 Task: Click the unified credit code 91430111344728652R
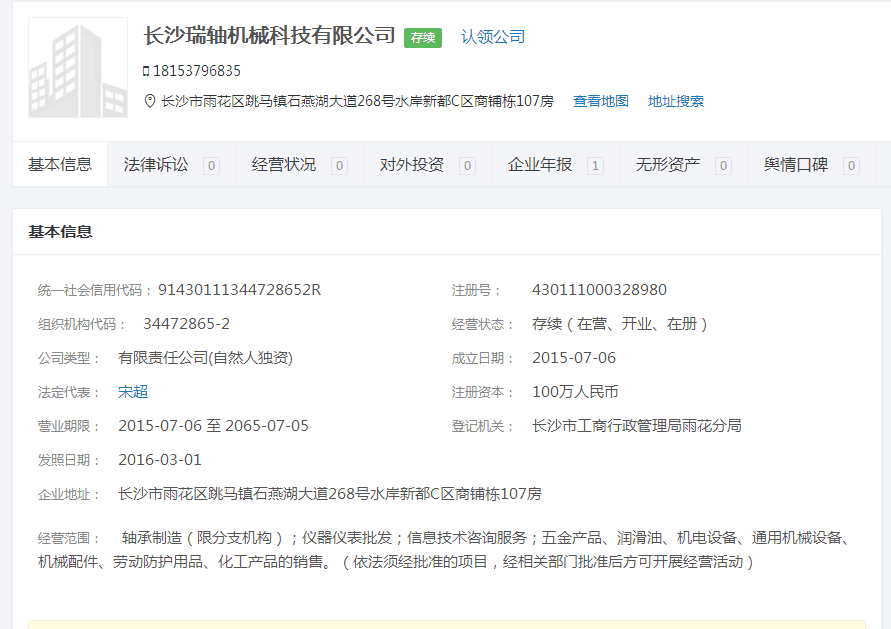tap(239, 290)
